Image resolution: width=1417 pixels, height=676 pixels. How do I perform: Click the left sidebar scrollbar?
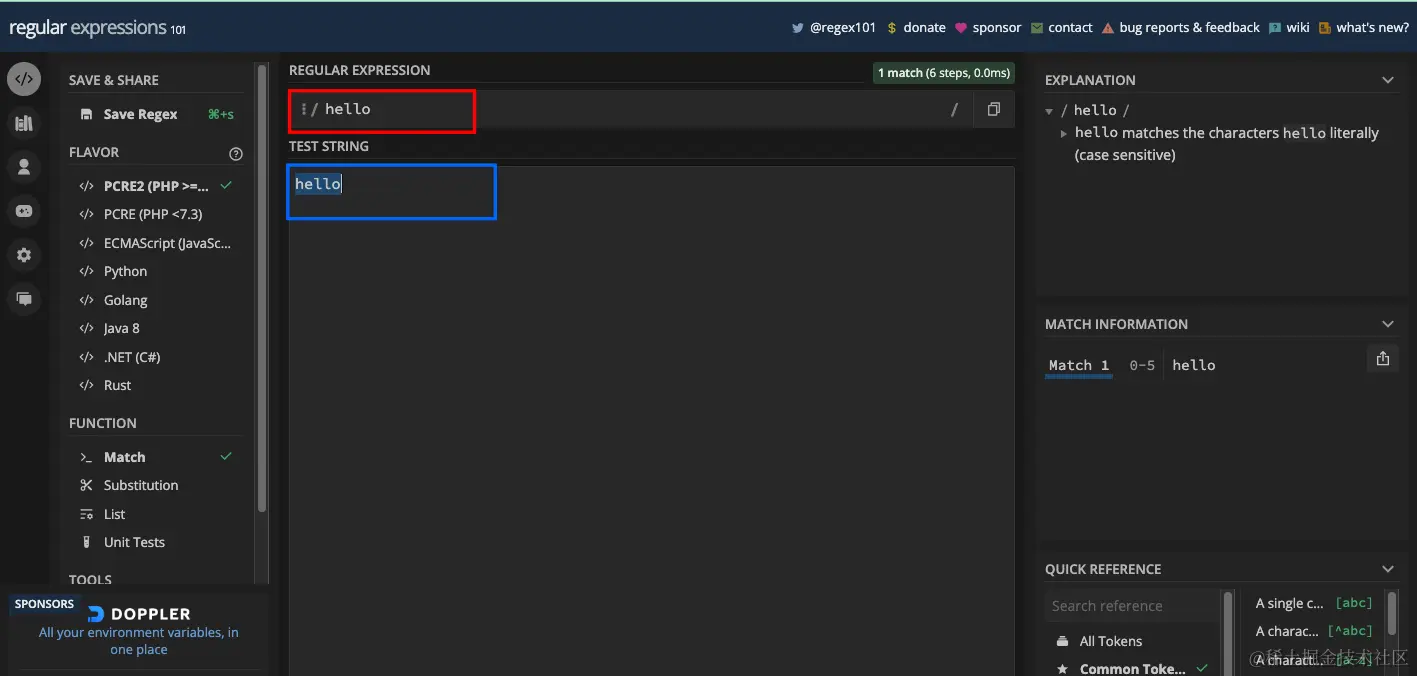262,288
